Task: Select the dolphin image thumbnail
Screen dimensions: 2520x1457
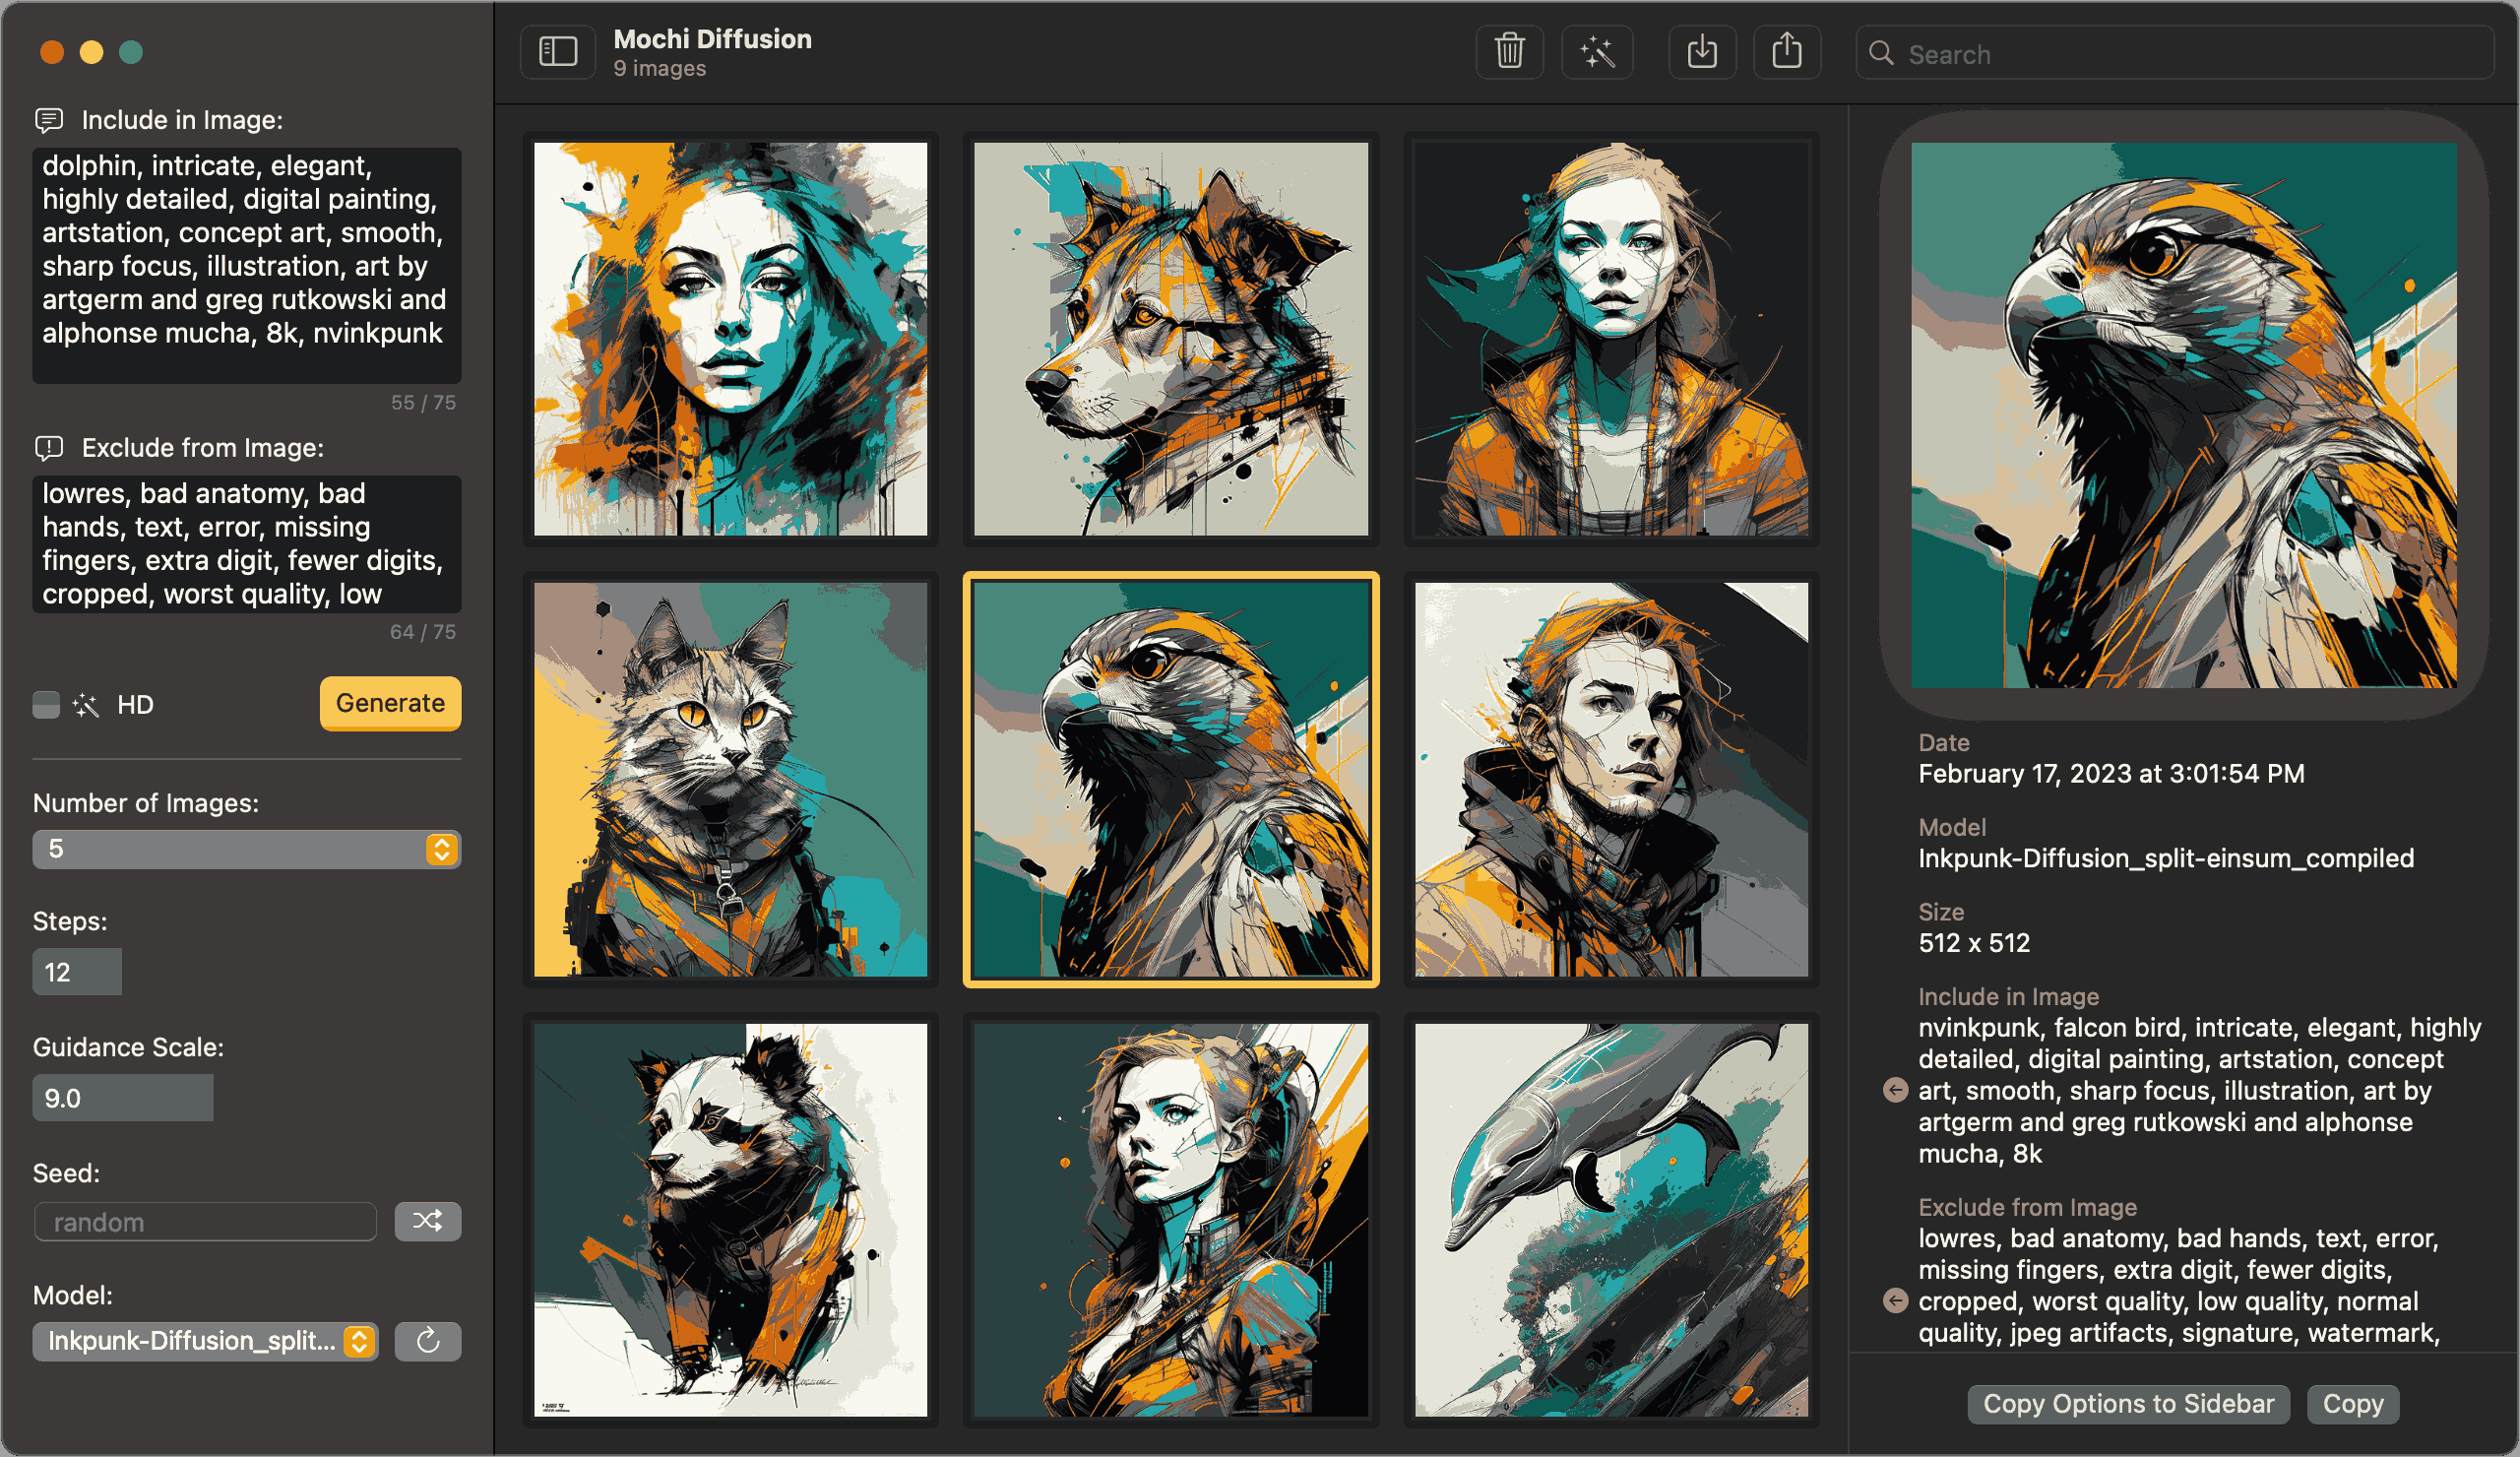Action: coord(1610,1219)
